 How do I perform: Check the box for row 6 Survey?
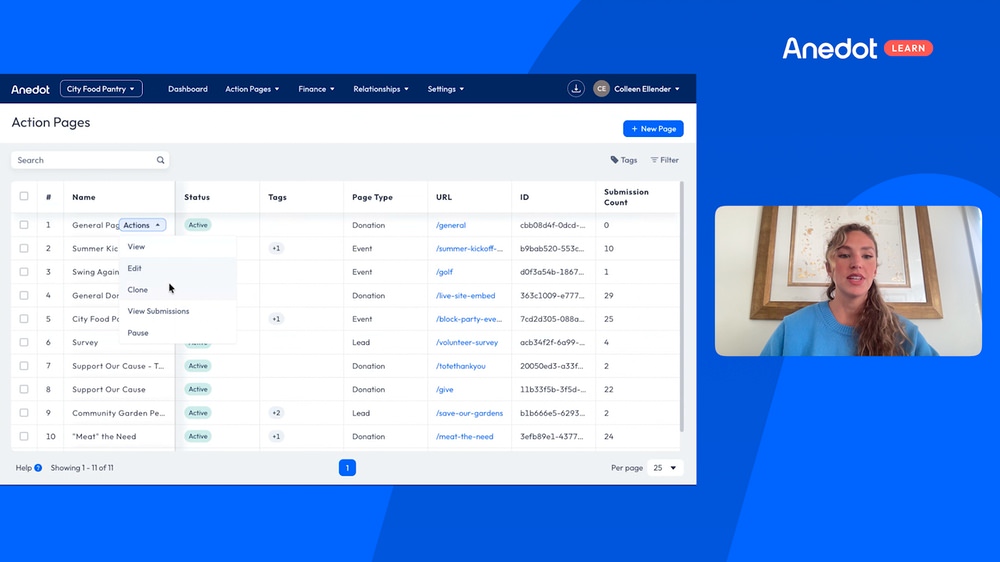pos(24,342)
